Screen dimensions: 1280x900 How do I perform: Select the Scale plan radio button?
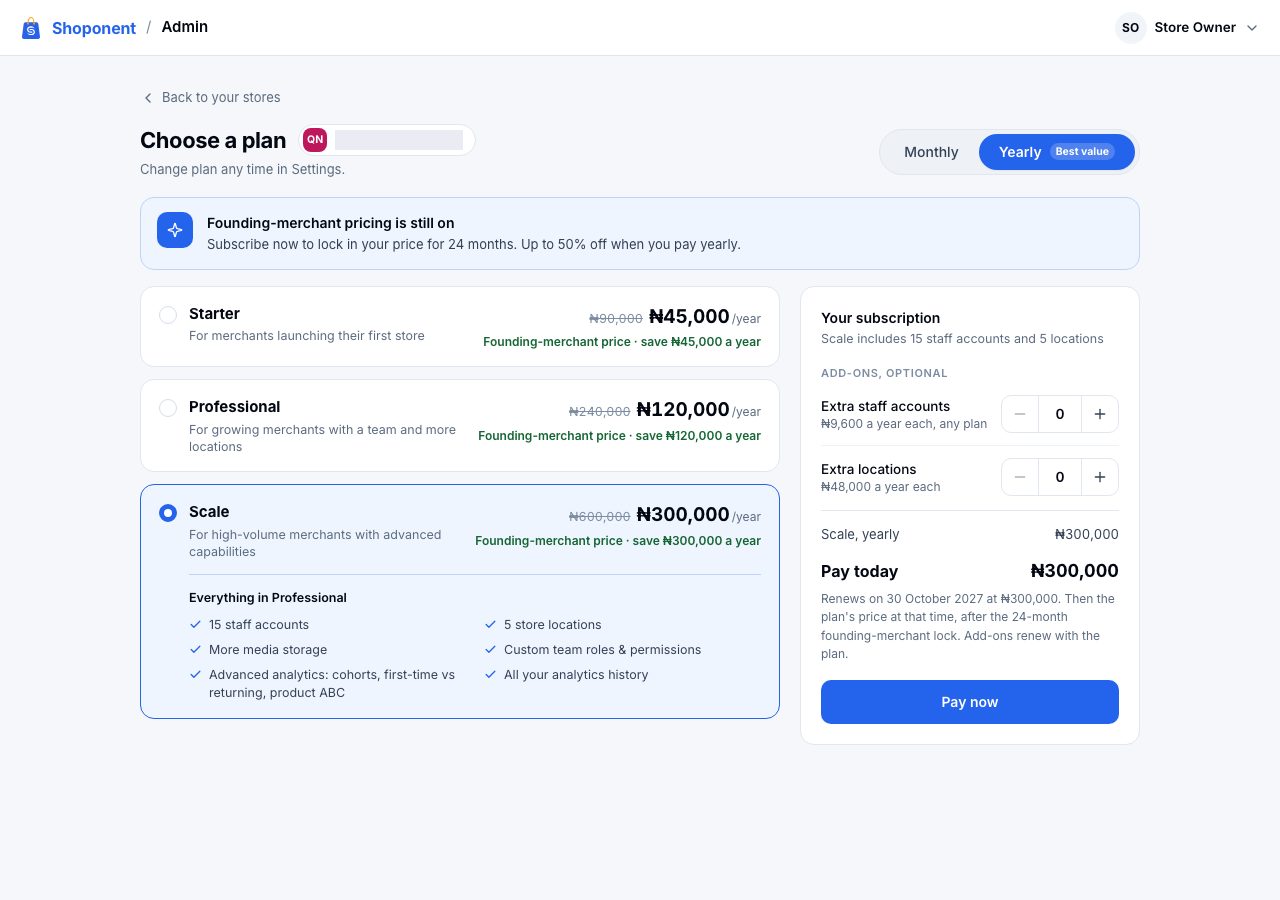(168, 513)
